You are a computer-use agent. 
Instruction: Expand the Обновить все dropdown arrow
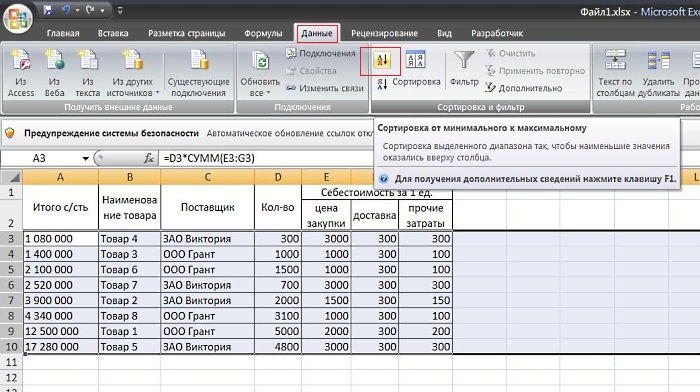pos(269,93)
